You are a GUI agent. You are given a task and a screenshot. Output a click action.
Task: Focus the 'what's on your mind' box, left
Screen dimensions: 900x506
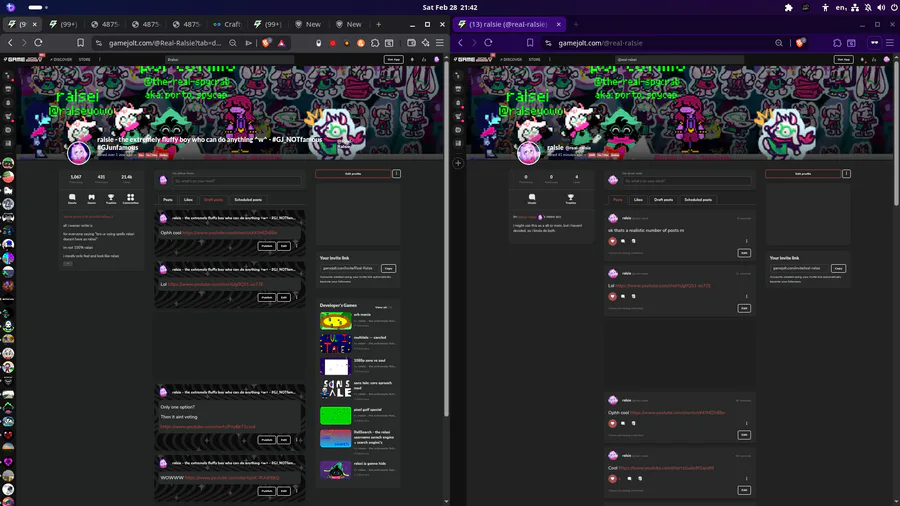tap(237, 181)
